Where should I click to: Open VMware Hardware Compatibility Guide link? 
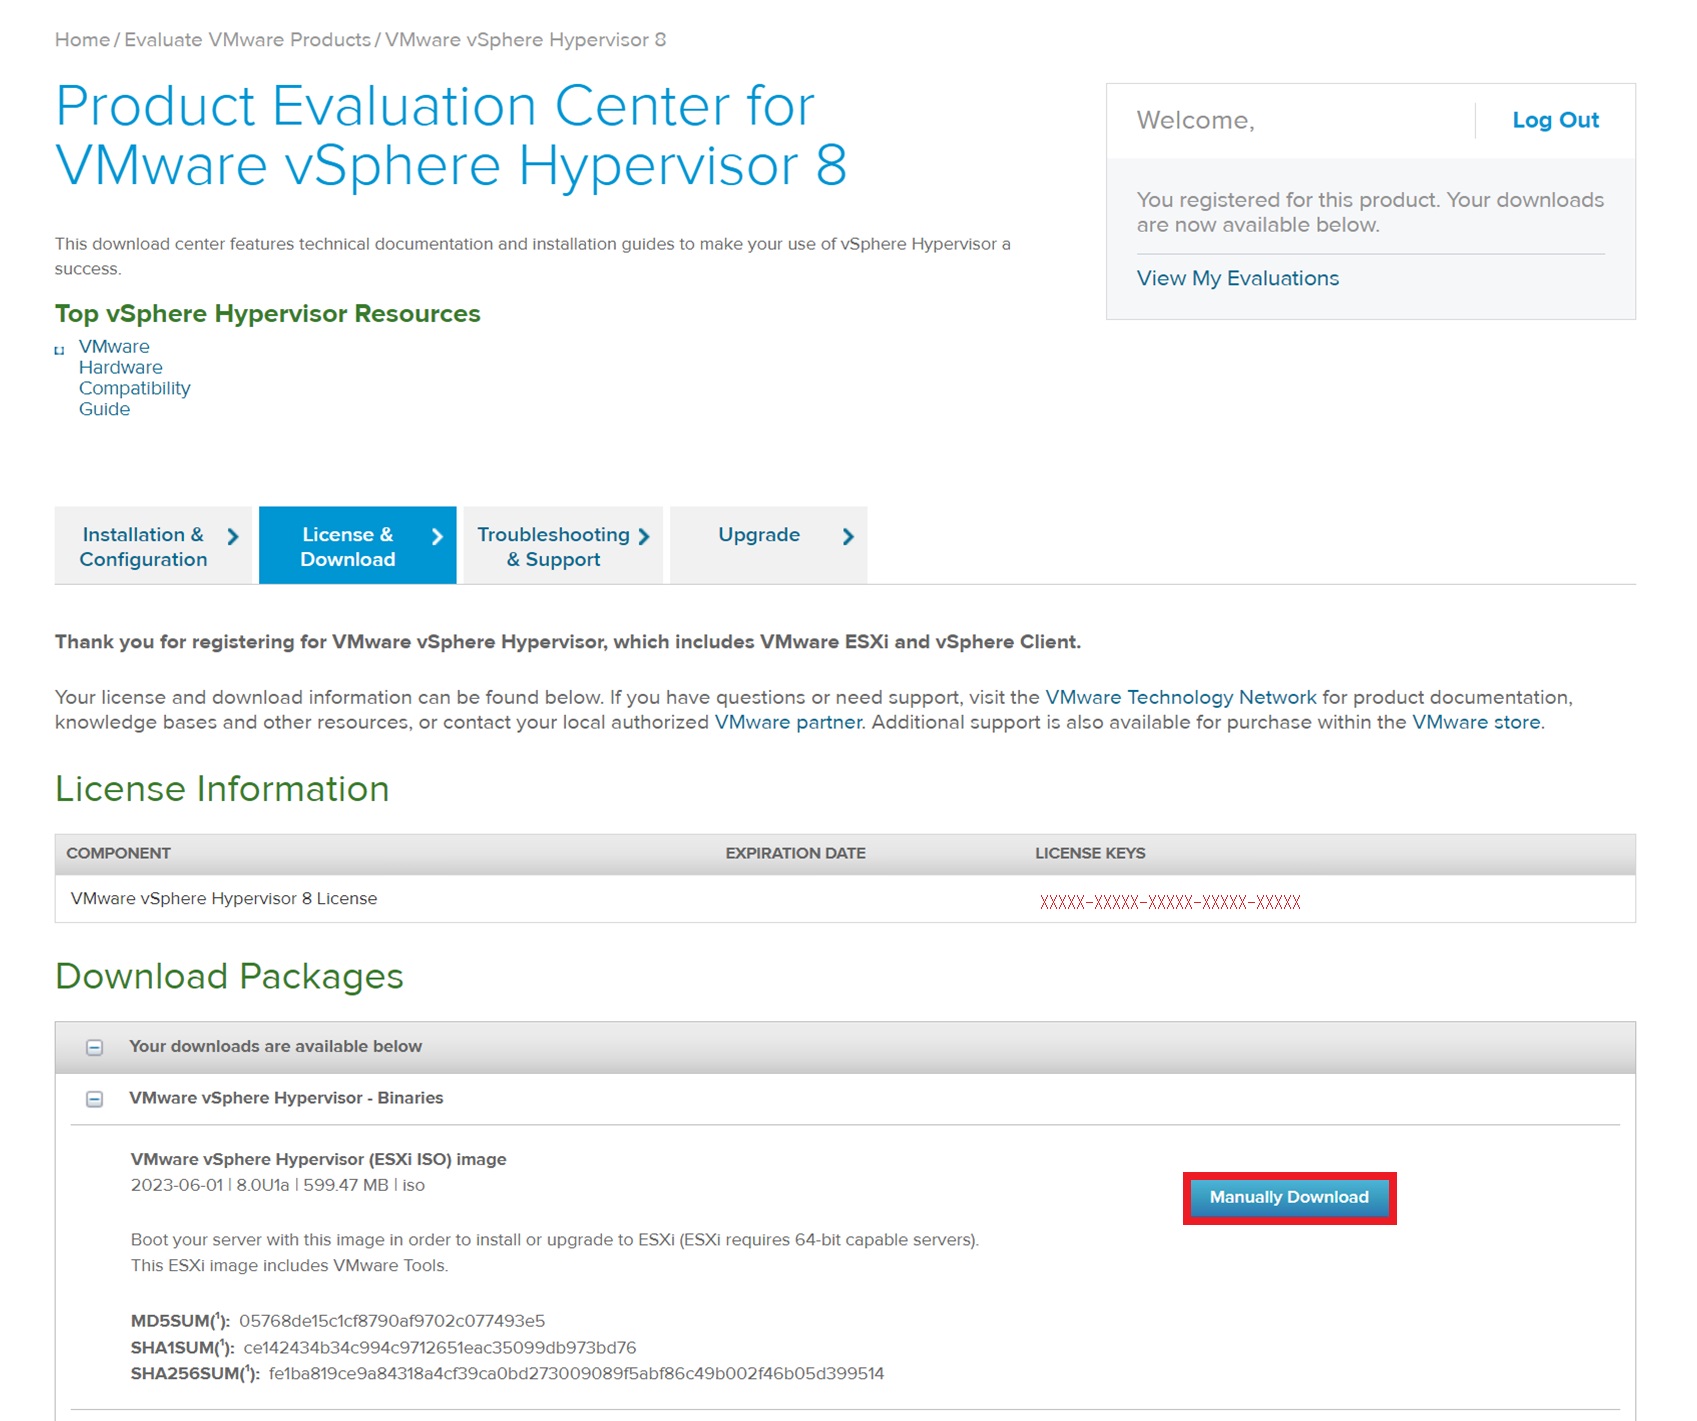(x=134, y=378)
